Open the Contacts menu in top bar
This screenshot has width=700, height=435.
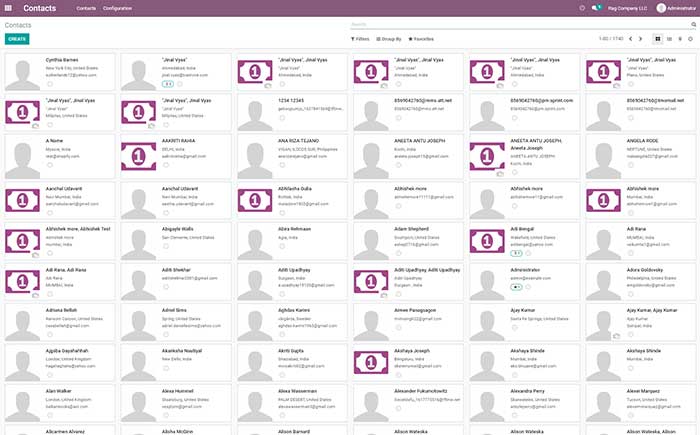(x=86, y=8)
